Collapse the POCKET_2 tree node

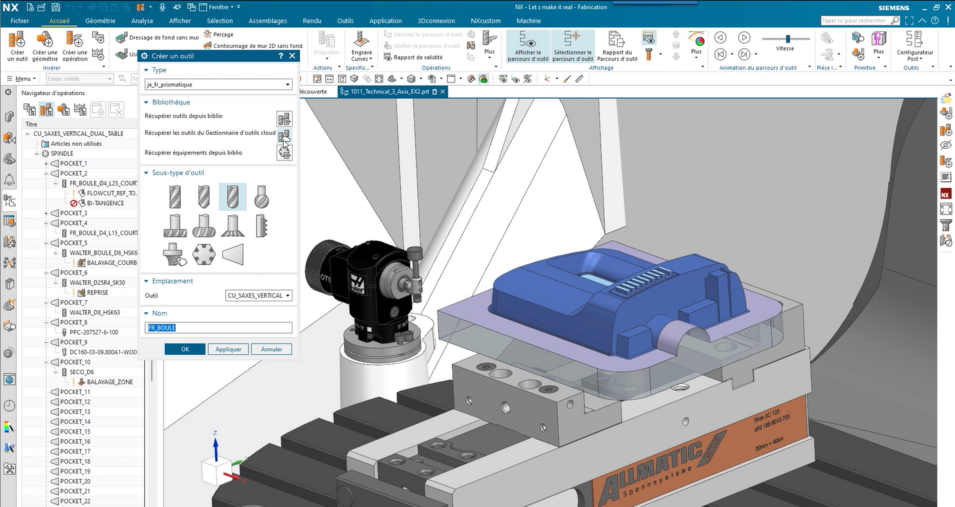pyautogui.click(x=46, y=174)
